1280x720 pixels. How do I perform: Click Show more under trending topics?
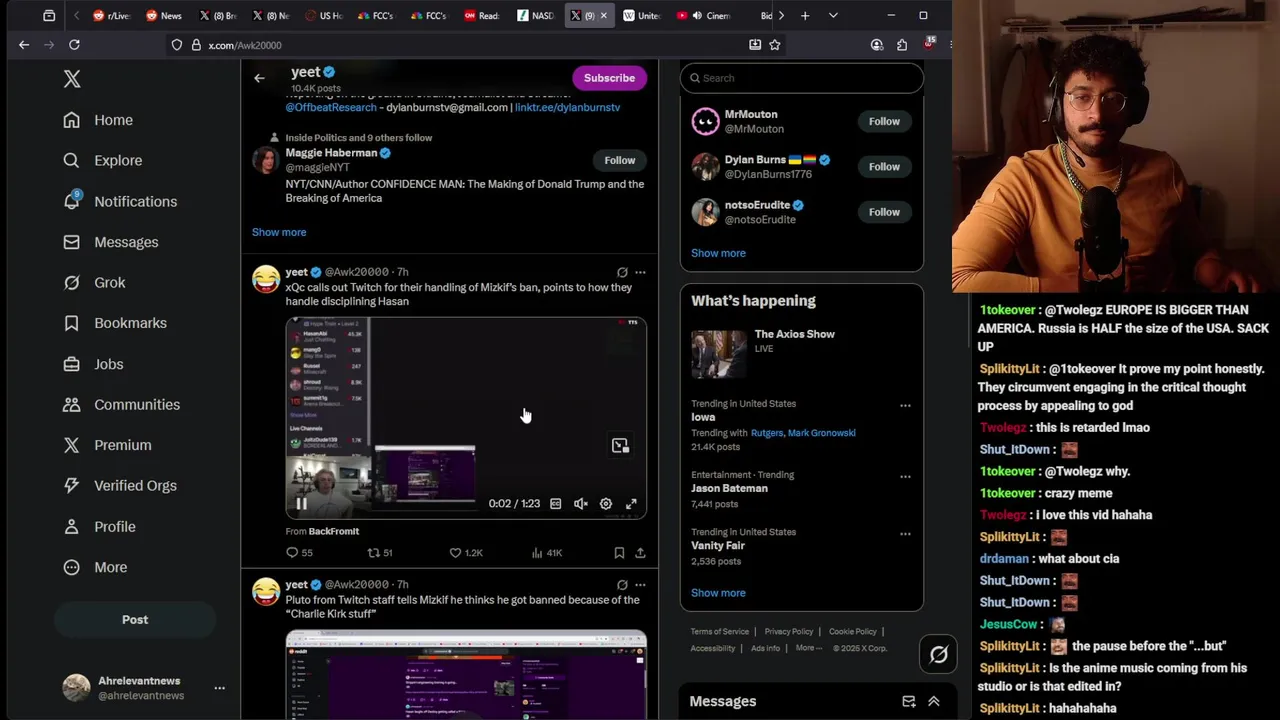point(718,593)
